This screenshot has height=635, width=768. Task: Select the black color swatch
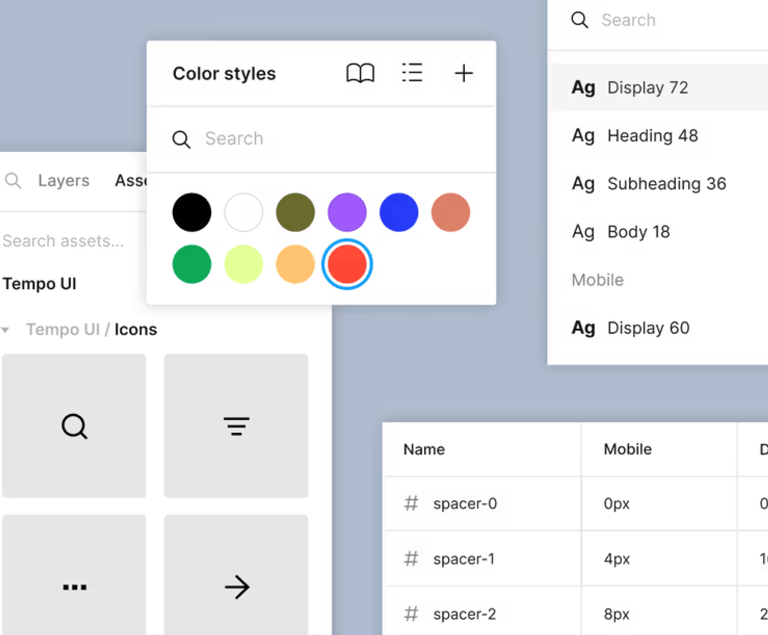point(192,212)
